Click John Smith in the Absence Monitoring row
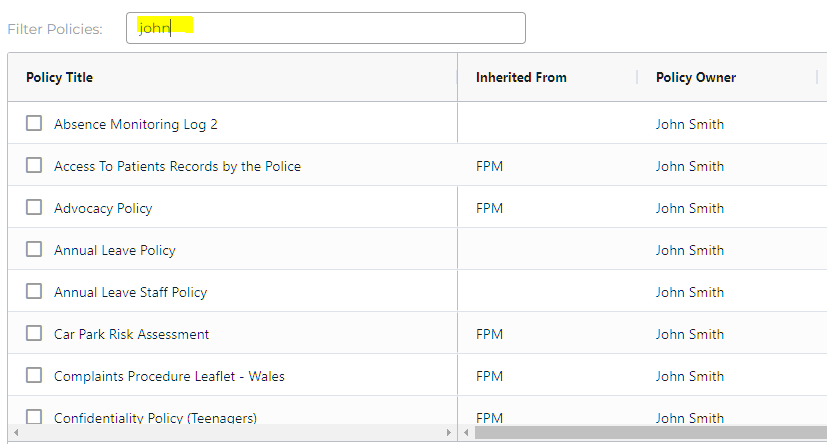The width and height of the screenshot is (827, 444). [690, 124]
